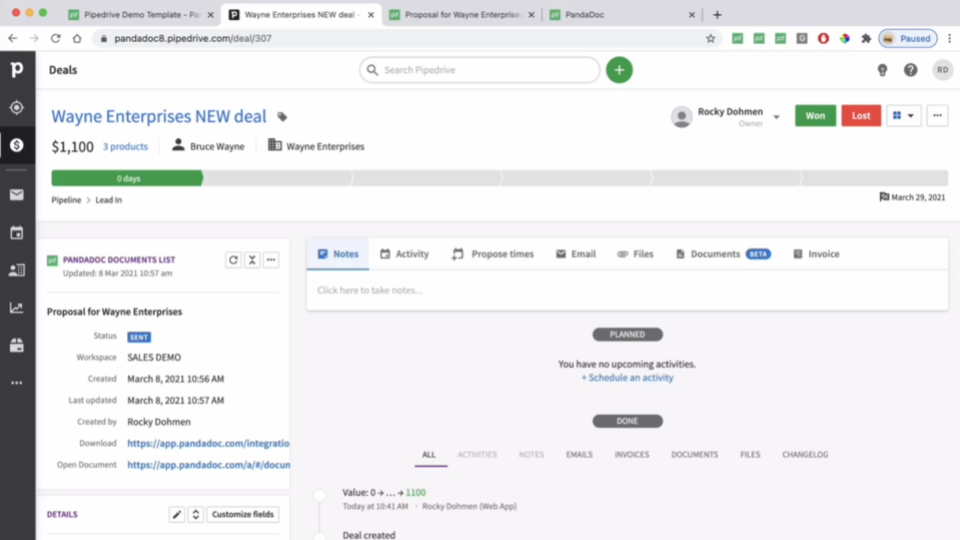This screenshot has width=960, height=540.
Task: Open calendar Activities icon in sidebar
Action: pos(17,233)
